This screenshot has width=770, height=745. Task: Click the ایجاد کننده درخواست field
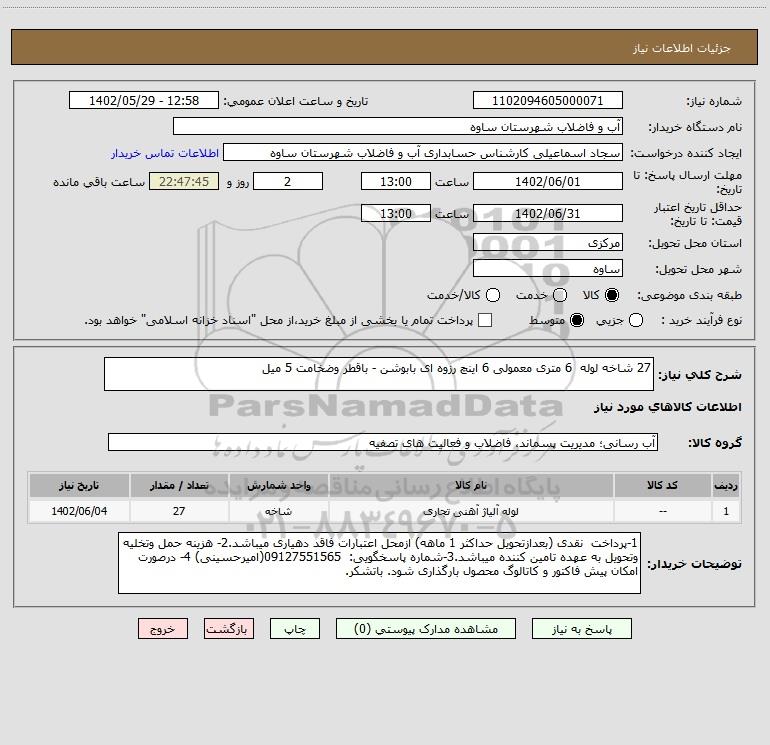pyautogui.click(x=423, y=153)
